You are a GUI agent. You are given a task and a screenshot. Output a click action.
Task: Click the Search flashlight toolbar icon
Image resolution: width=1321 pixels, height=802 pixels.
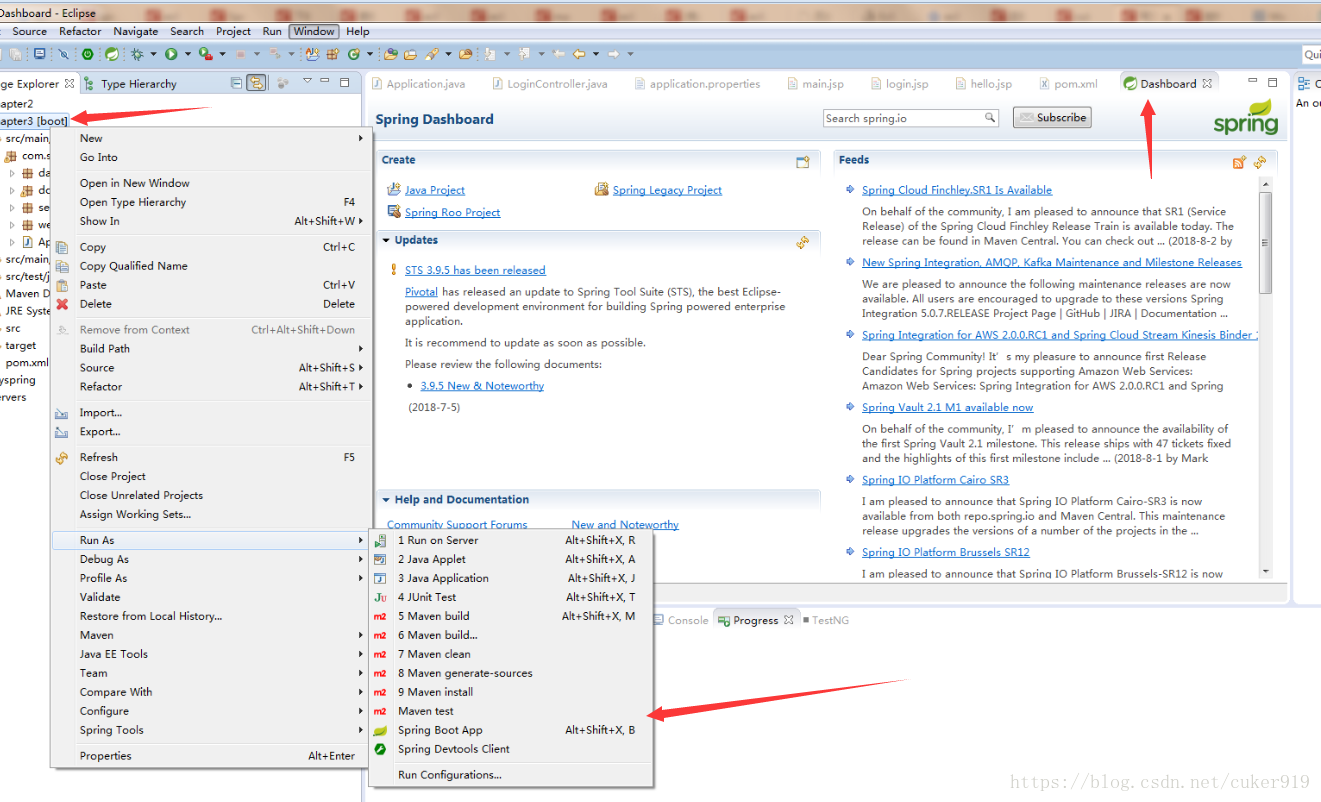(431, 54)
